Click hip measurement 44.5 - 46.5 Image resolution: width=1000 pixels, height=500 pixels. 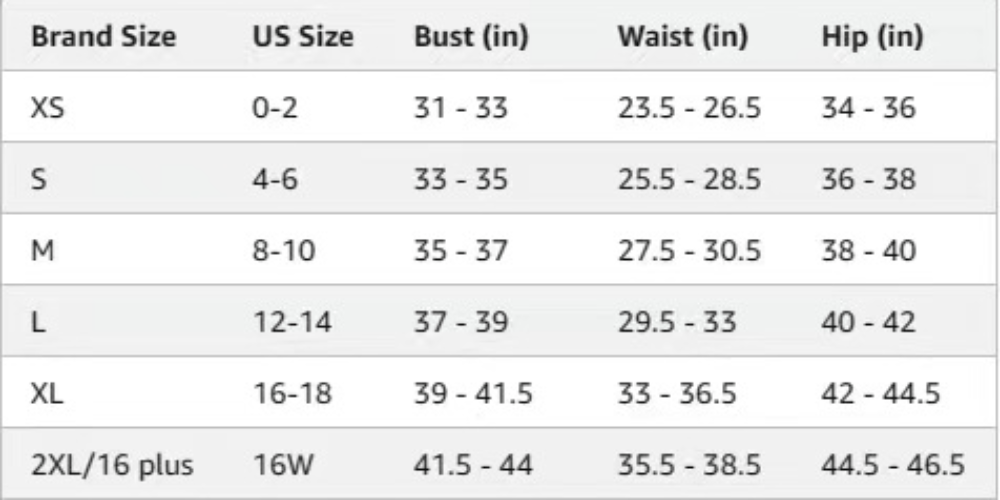click(x=893, y=465)
